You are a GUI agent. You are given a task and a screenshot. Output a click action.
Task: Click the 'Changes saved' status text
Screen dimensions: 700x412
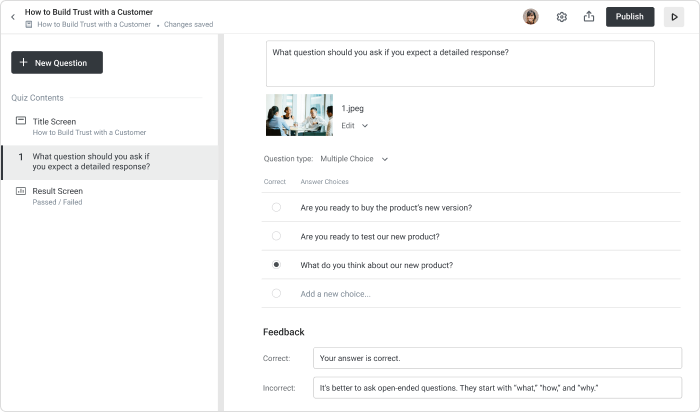click(188, 25)
